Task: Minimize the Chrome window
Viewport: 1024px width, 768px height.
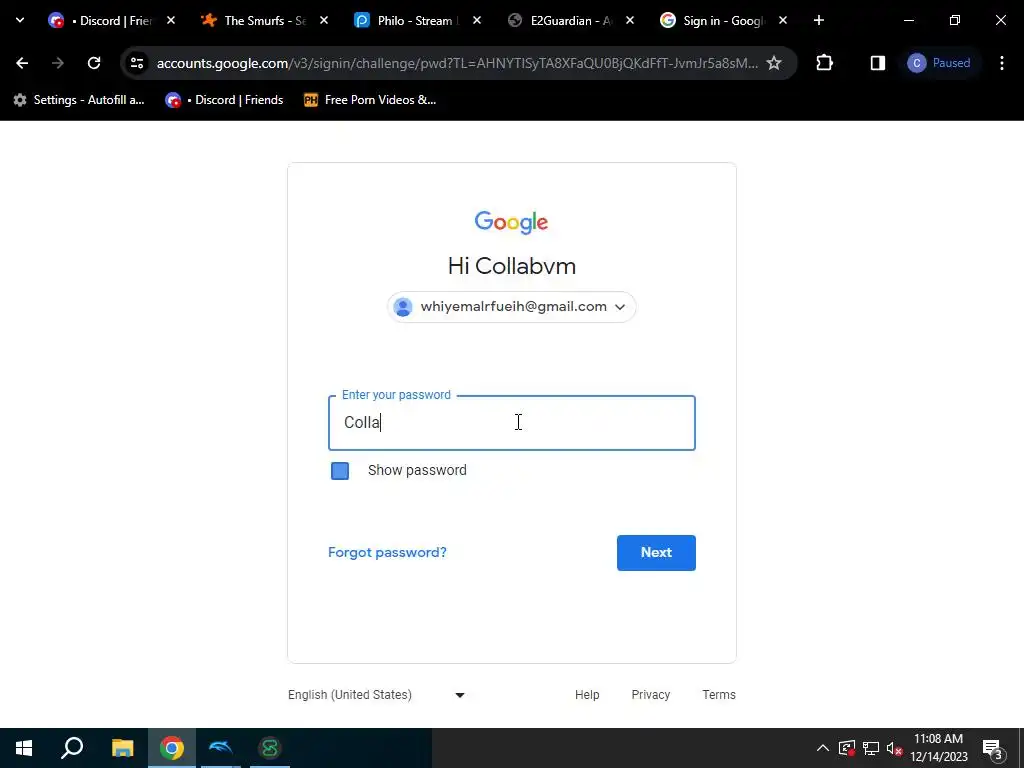Action: 908,21
